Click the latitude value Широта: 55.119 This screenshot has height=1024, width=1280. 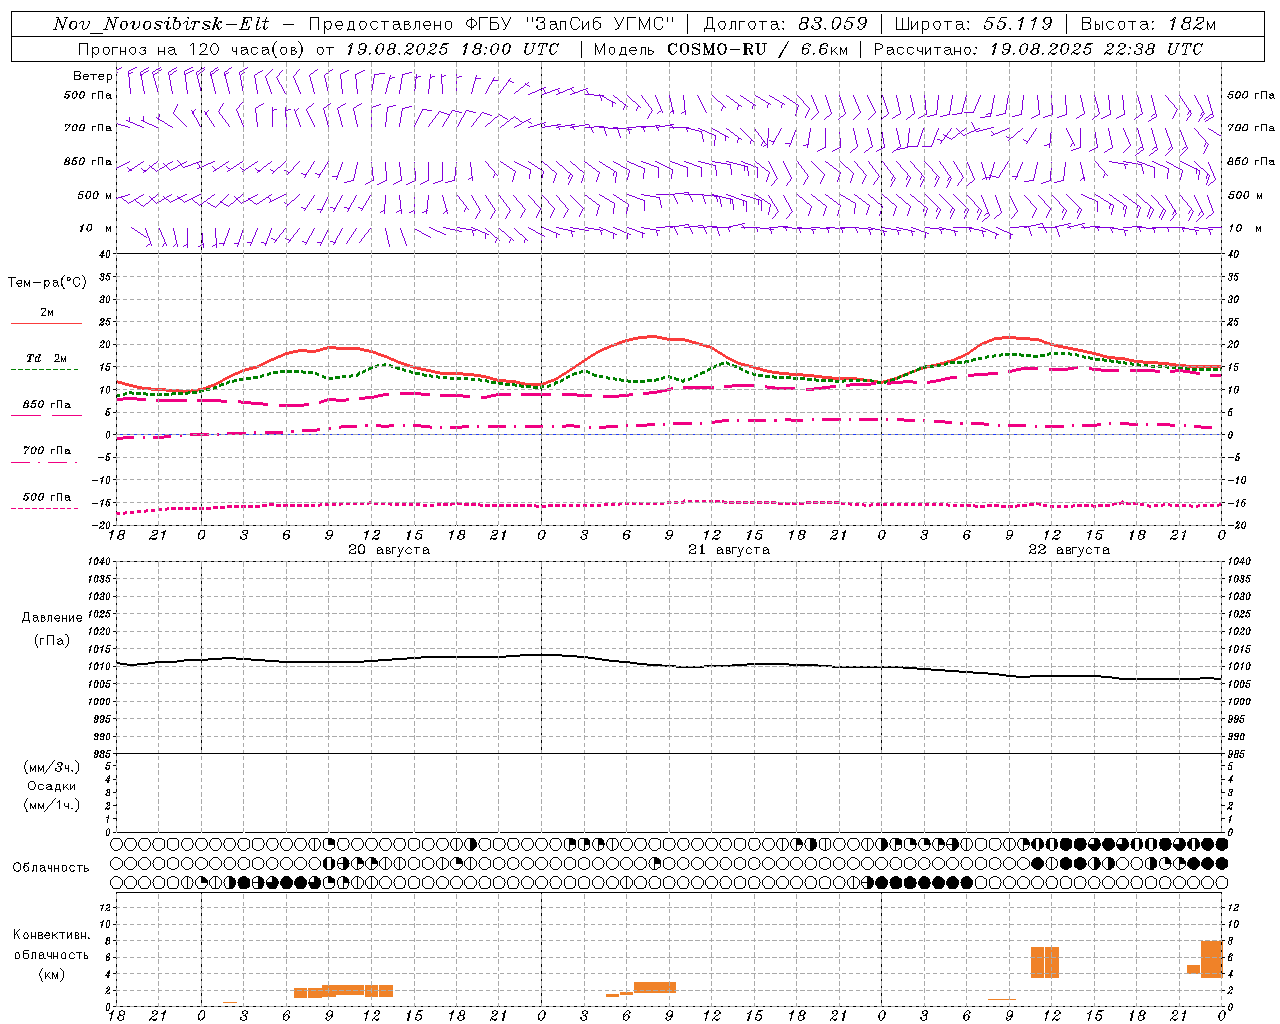[x=974, y=24]
